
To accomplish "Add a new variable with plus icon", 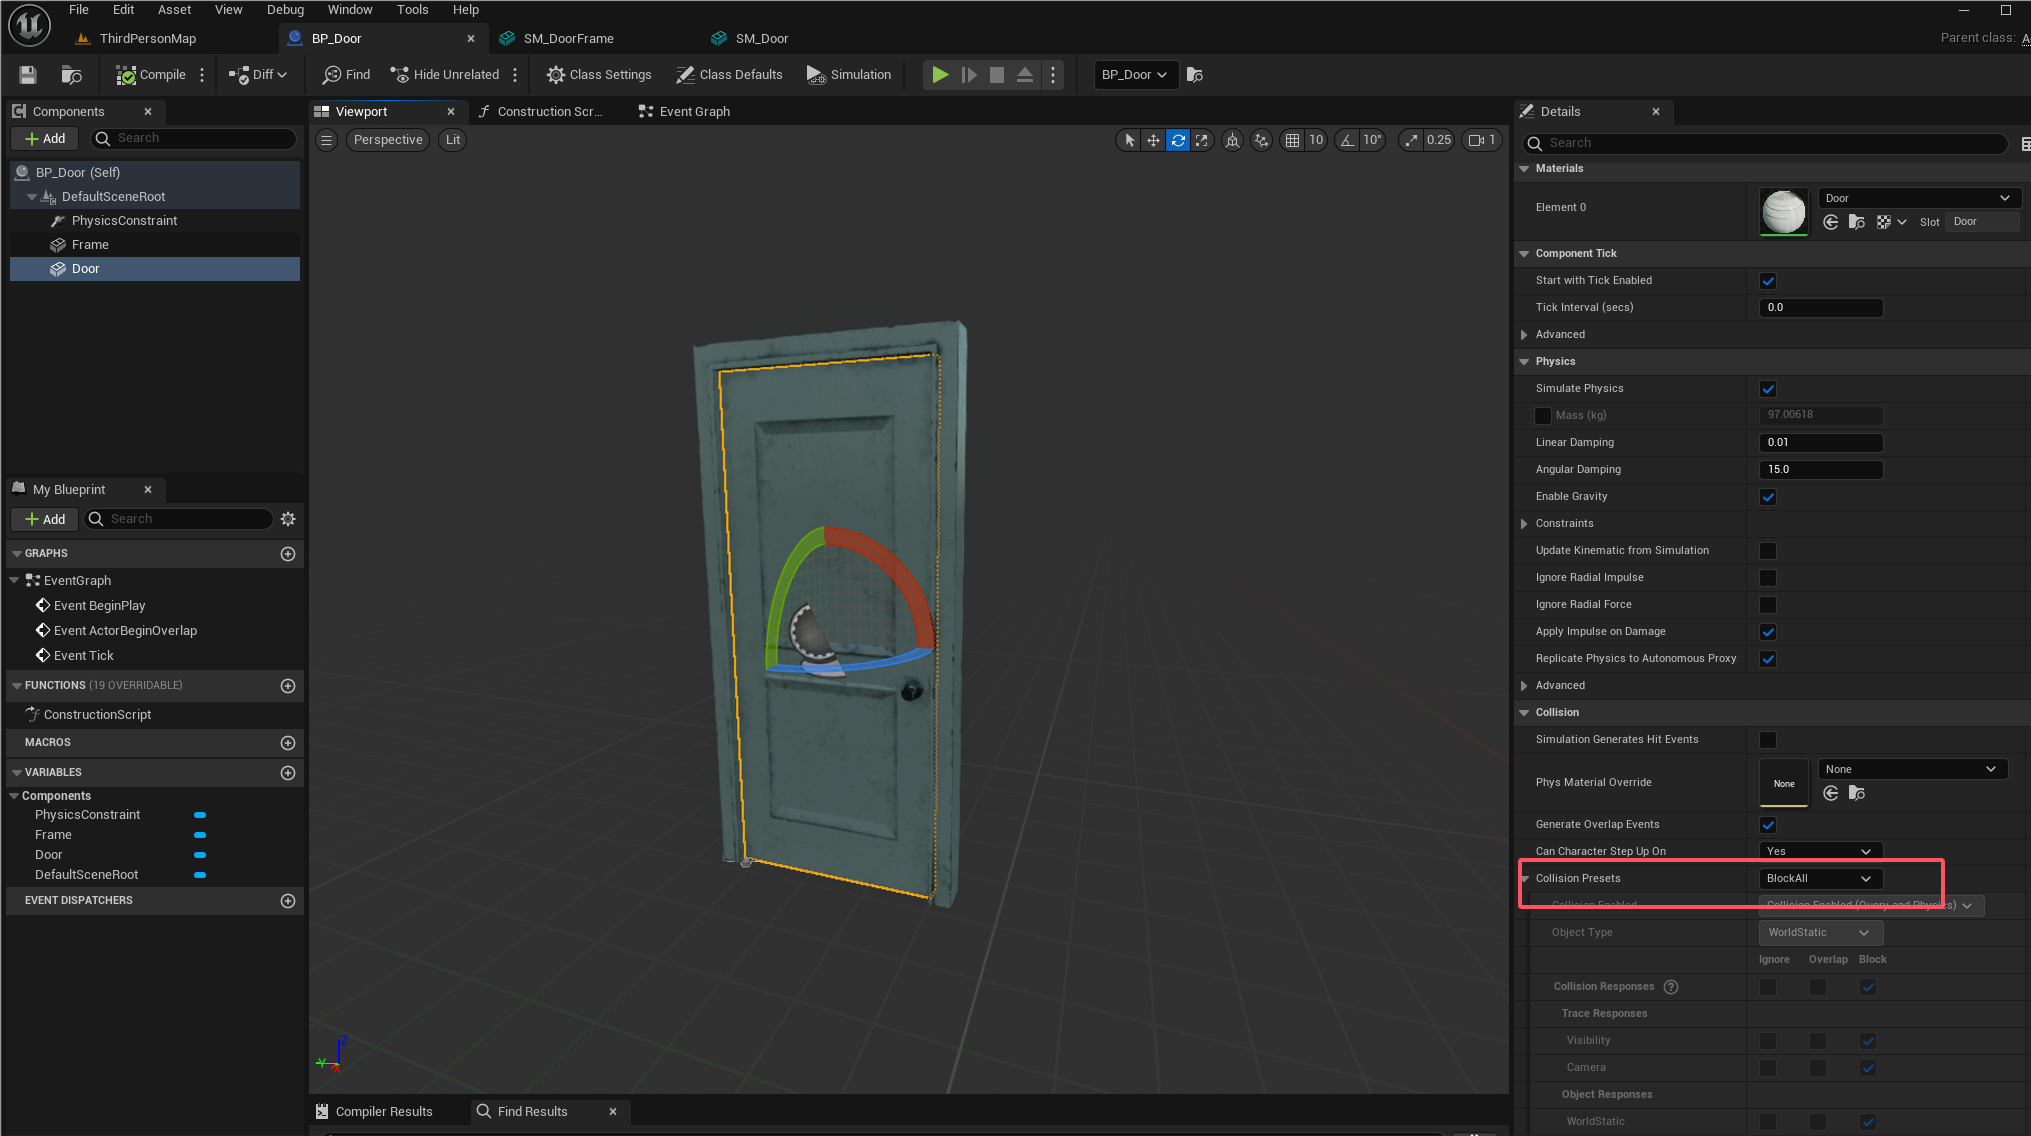I will pyautogui.click(x=288, y=773).
